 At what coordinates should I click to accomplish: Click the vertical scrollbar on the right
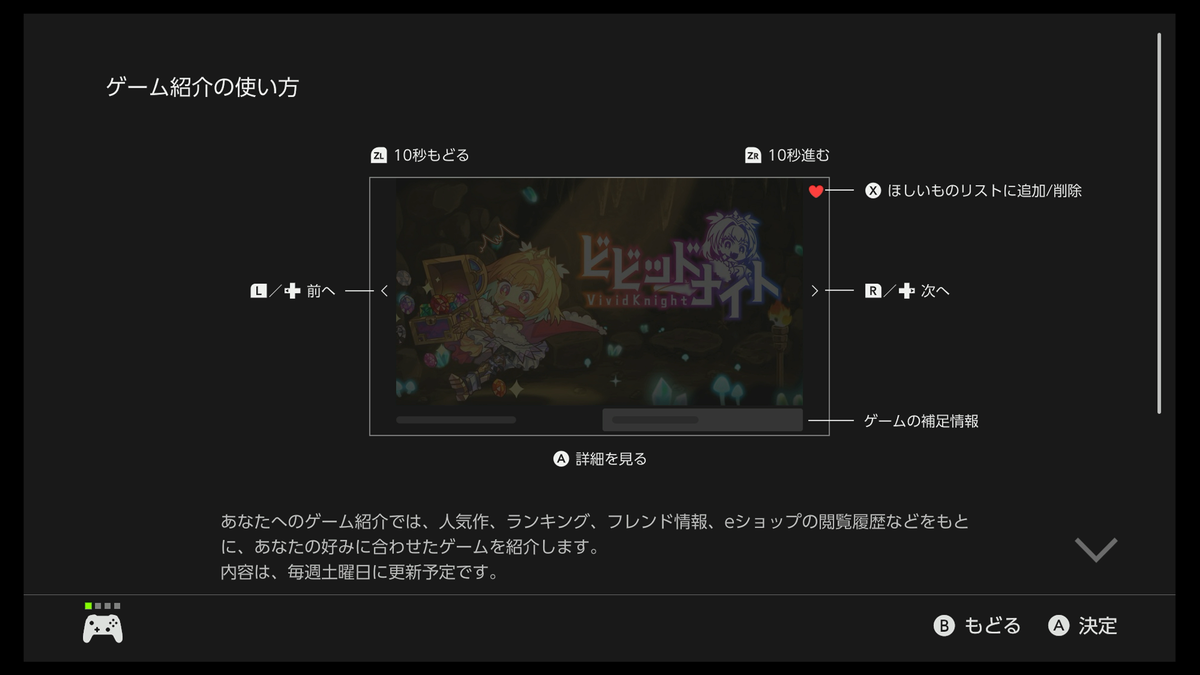click(x=1159, y=222)
